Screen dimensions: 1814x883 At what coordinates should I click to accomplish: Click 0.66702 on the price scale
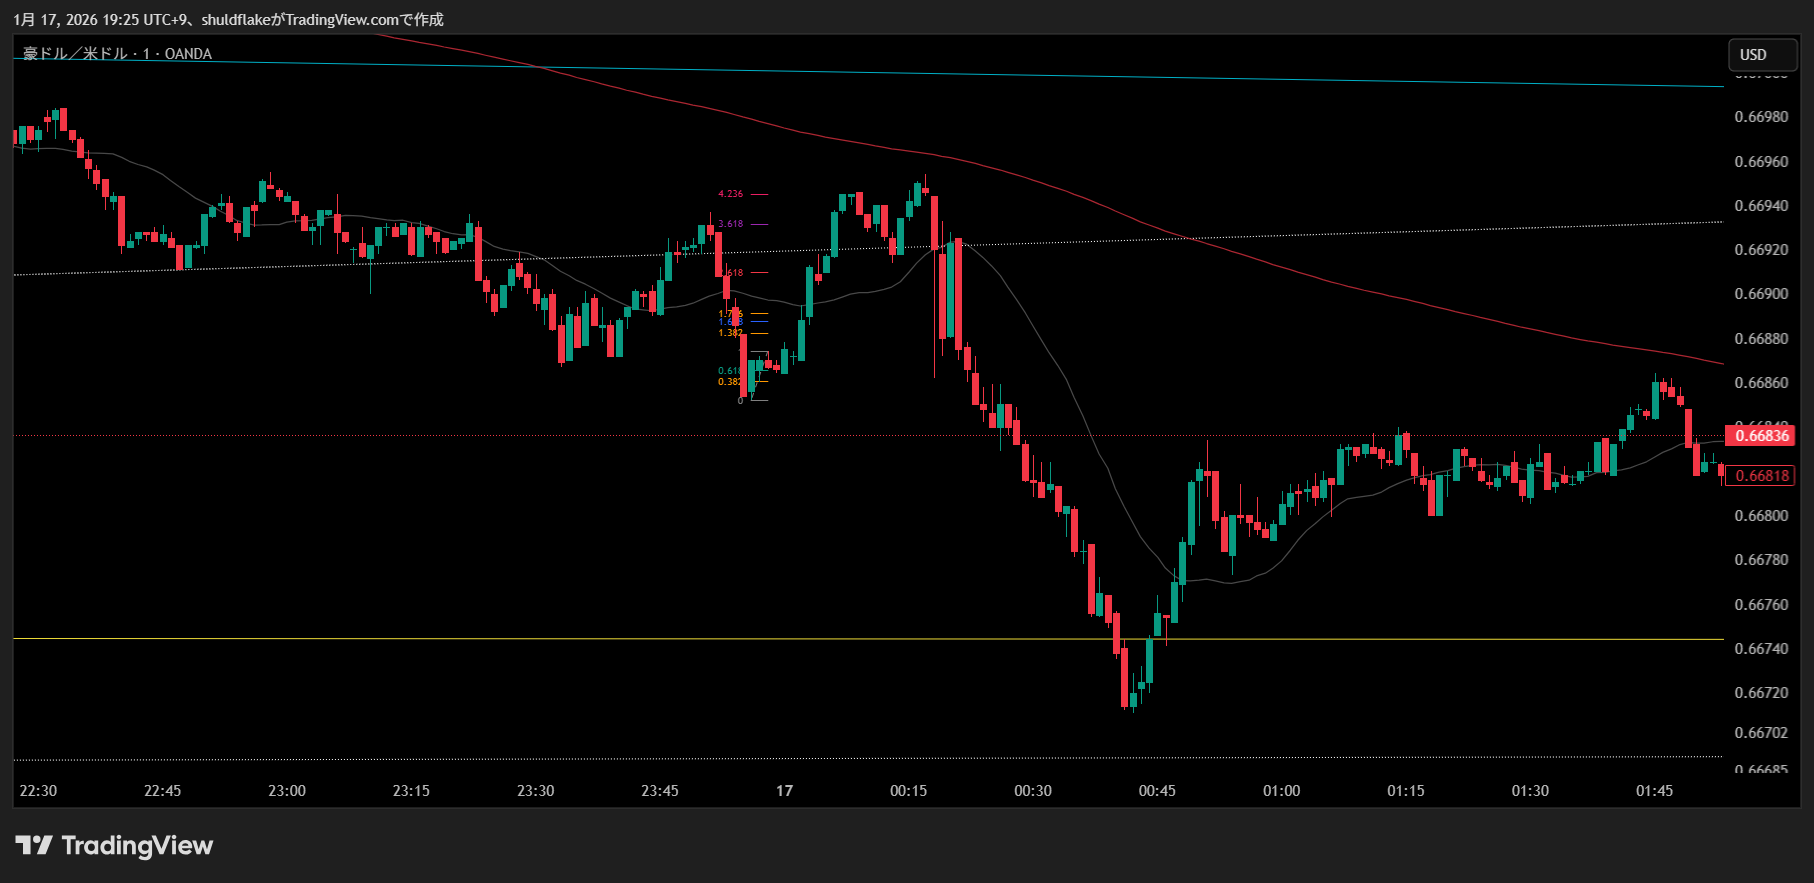point(1761,733)
